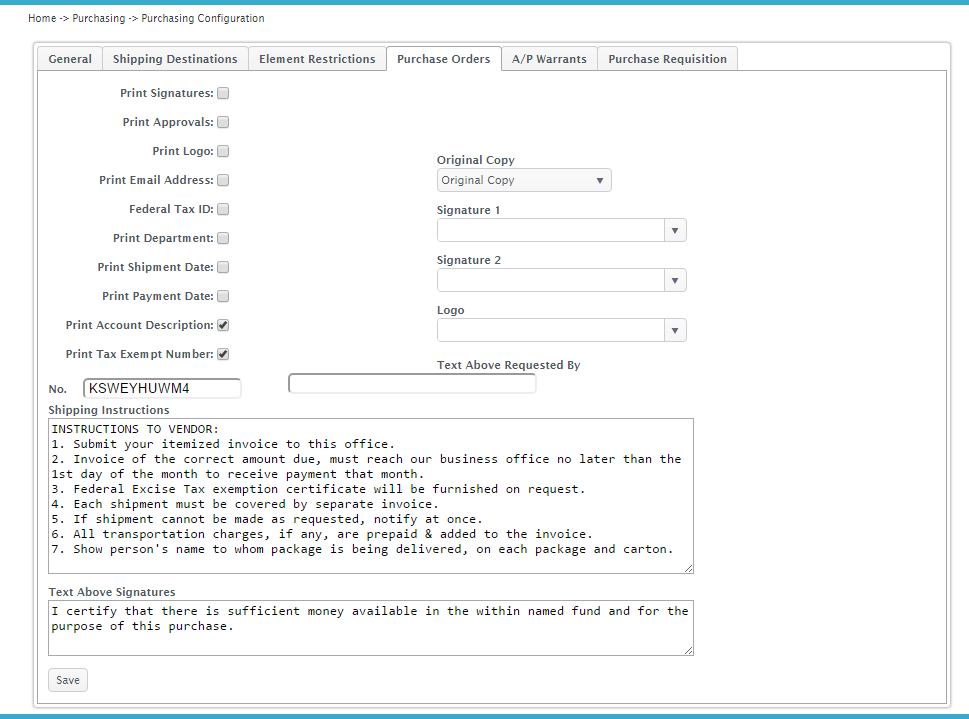The width and height of the screenshot is (969, 719).
Task: Enable the Print Signatures checkbox
Action: [x=223, y=93]
